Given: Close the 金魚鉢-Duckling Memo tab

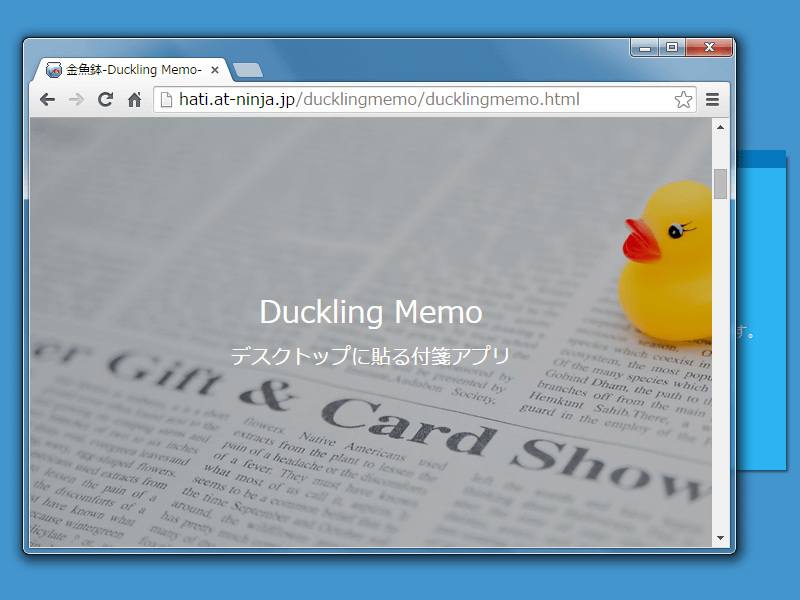Looking at the screenshot, I should click(215, 70).
